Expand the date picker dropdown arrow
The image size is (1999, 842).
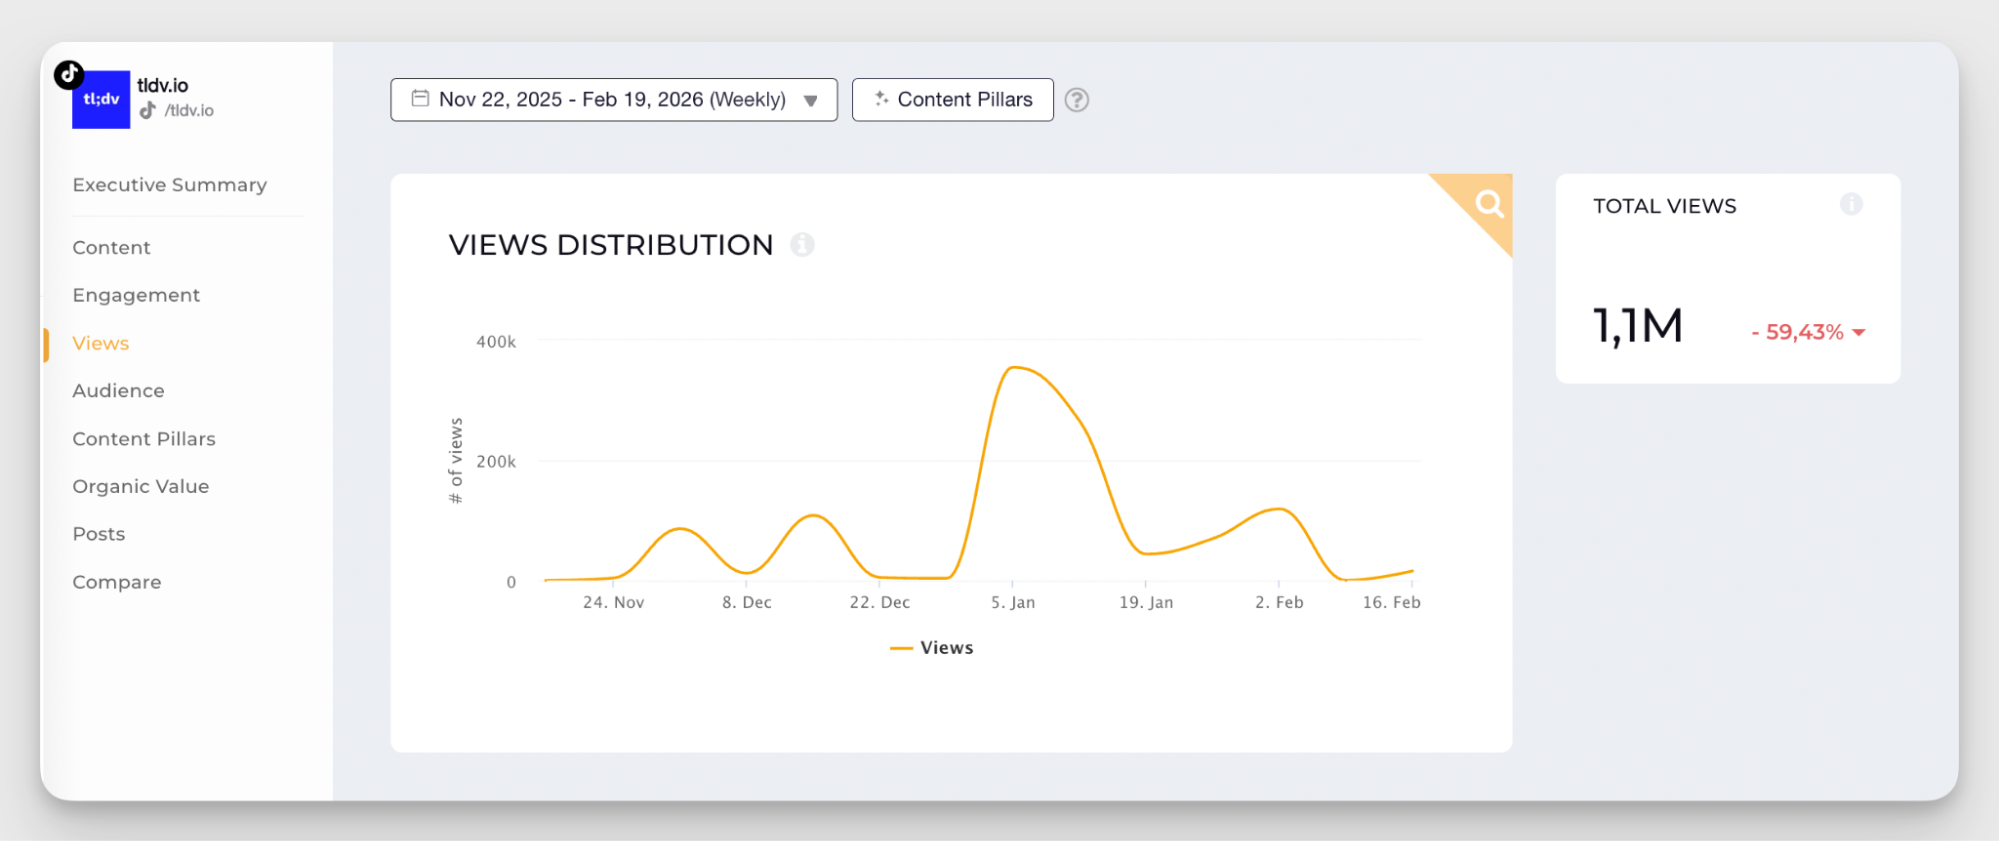811,101
